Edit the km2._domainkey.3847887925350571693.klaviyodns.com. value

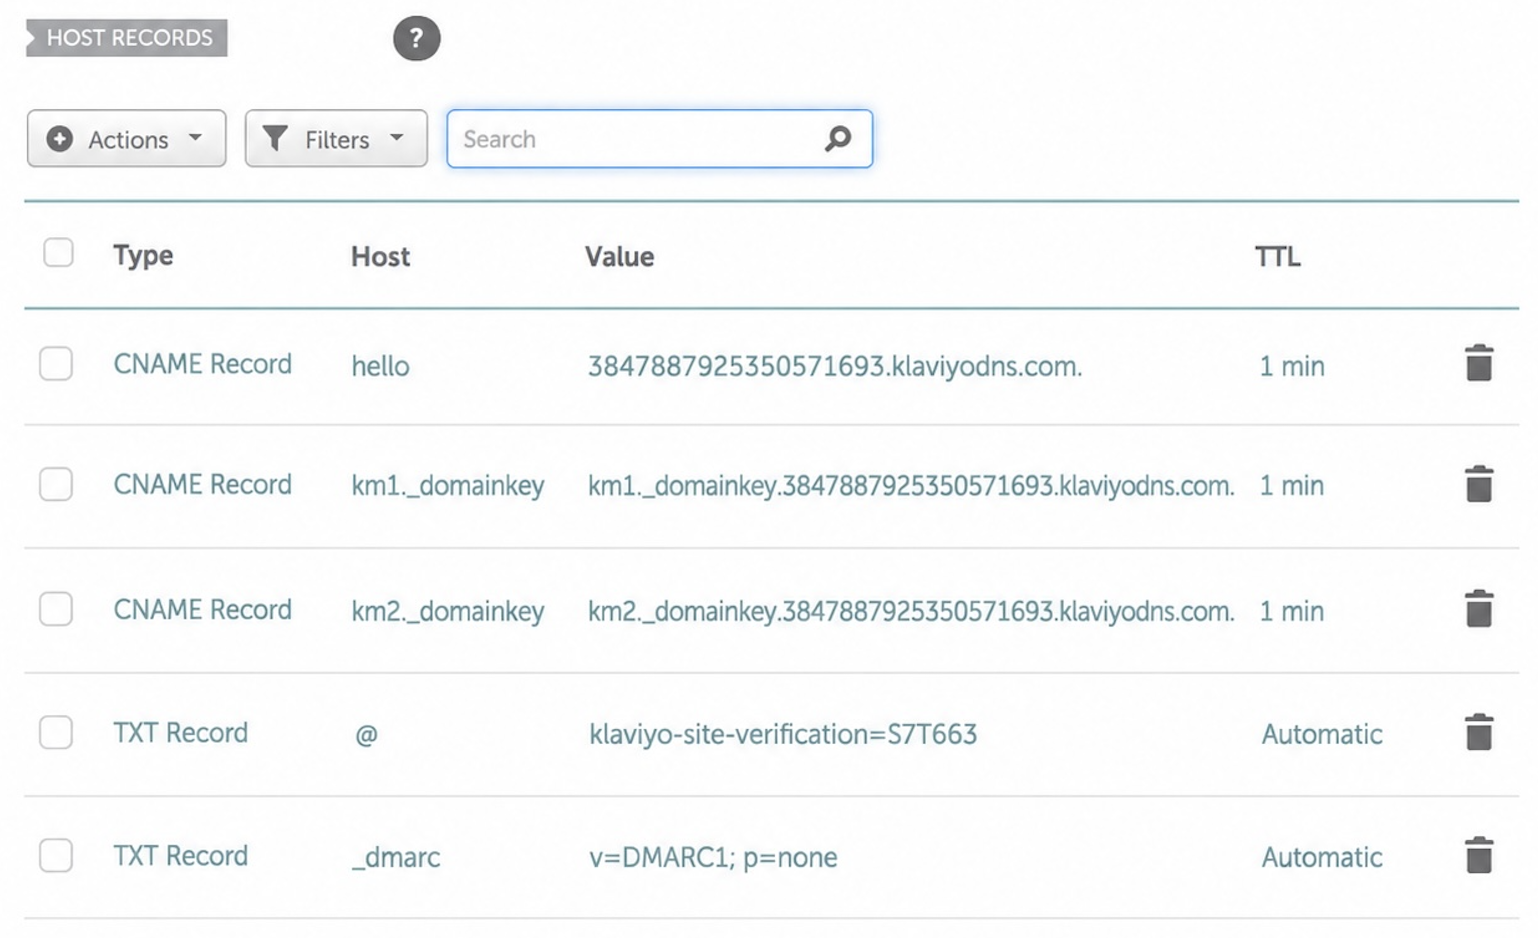click(x=911, y=611)
